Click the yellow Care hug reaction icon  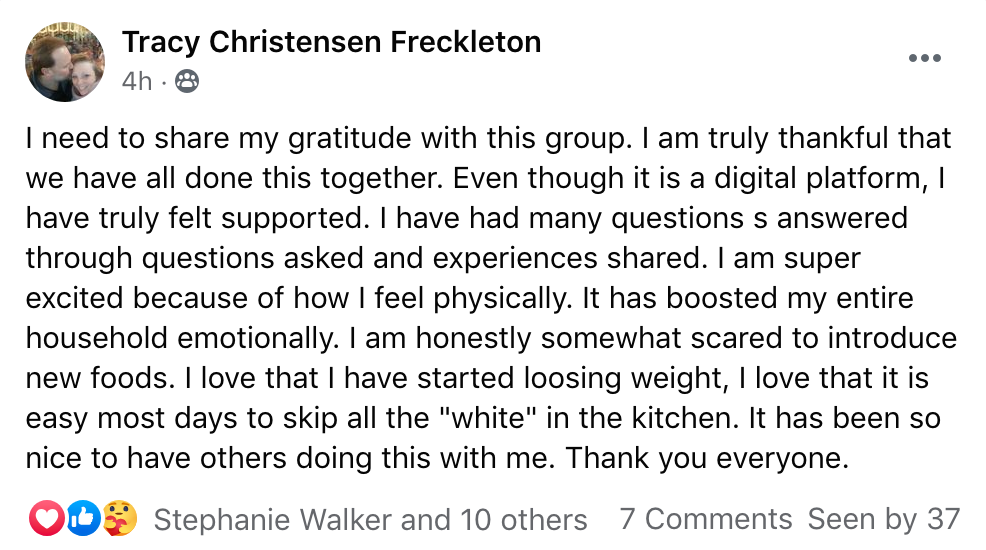(119, 519)
